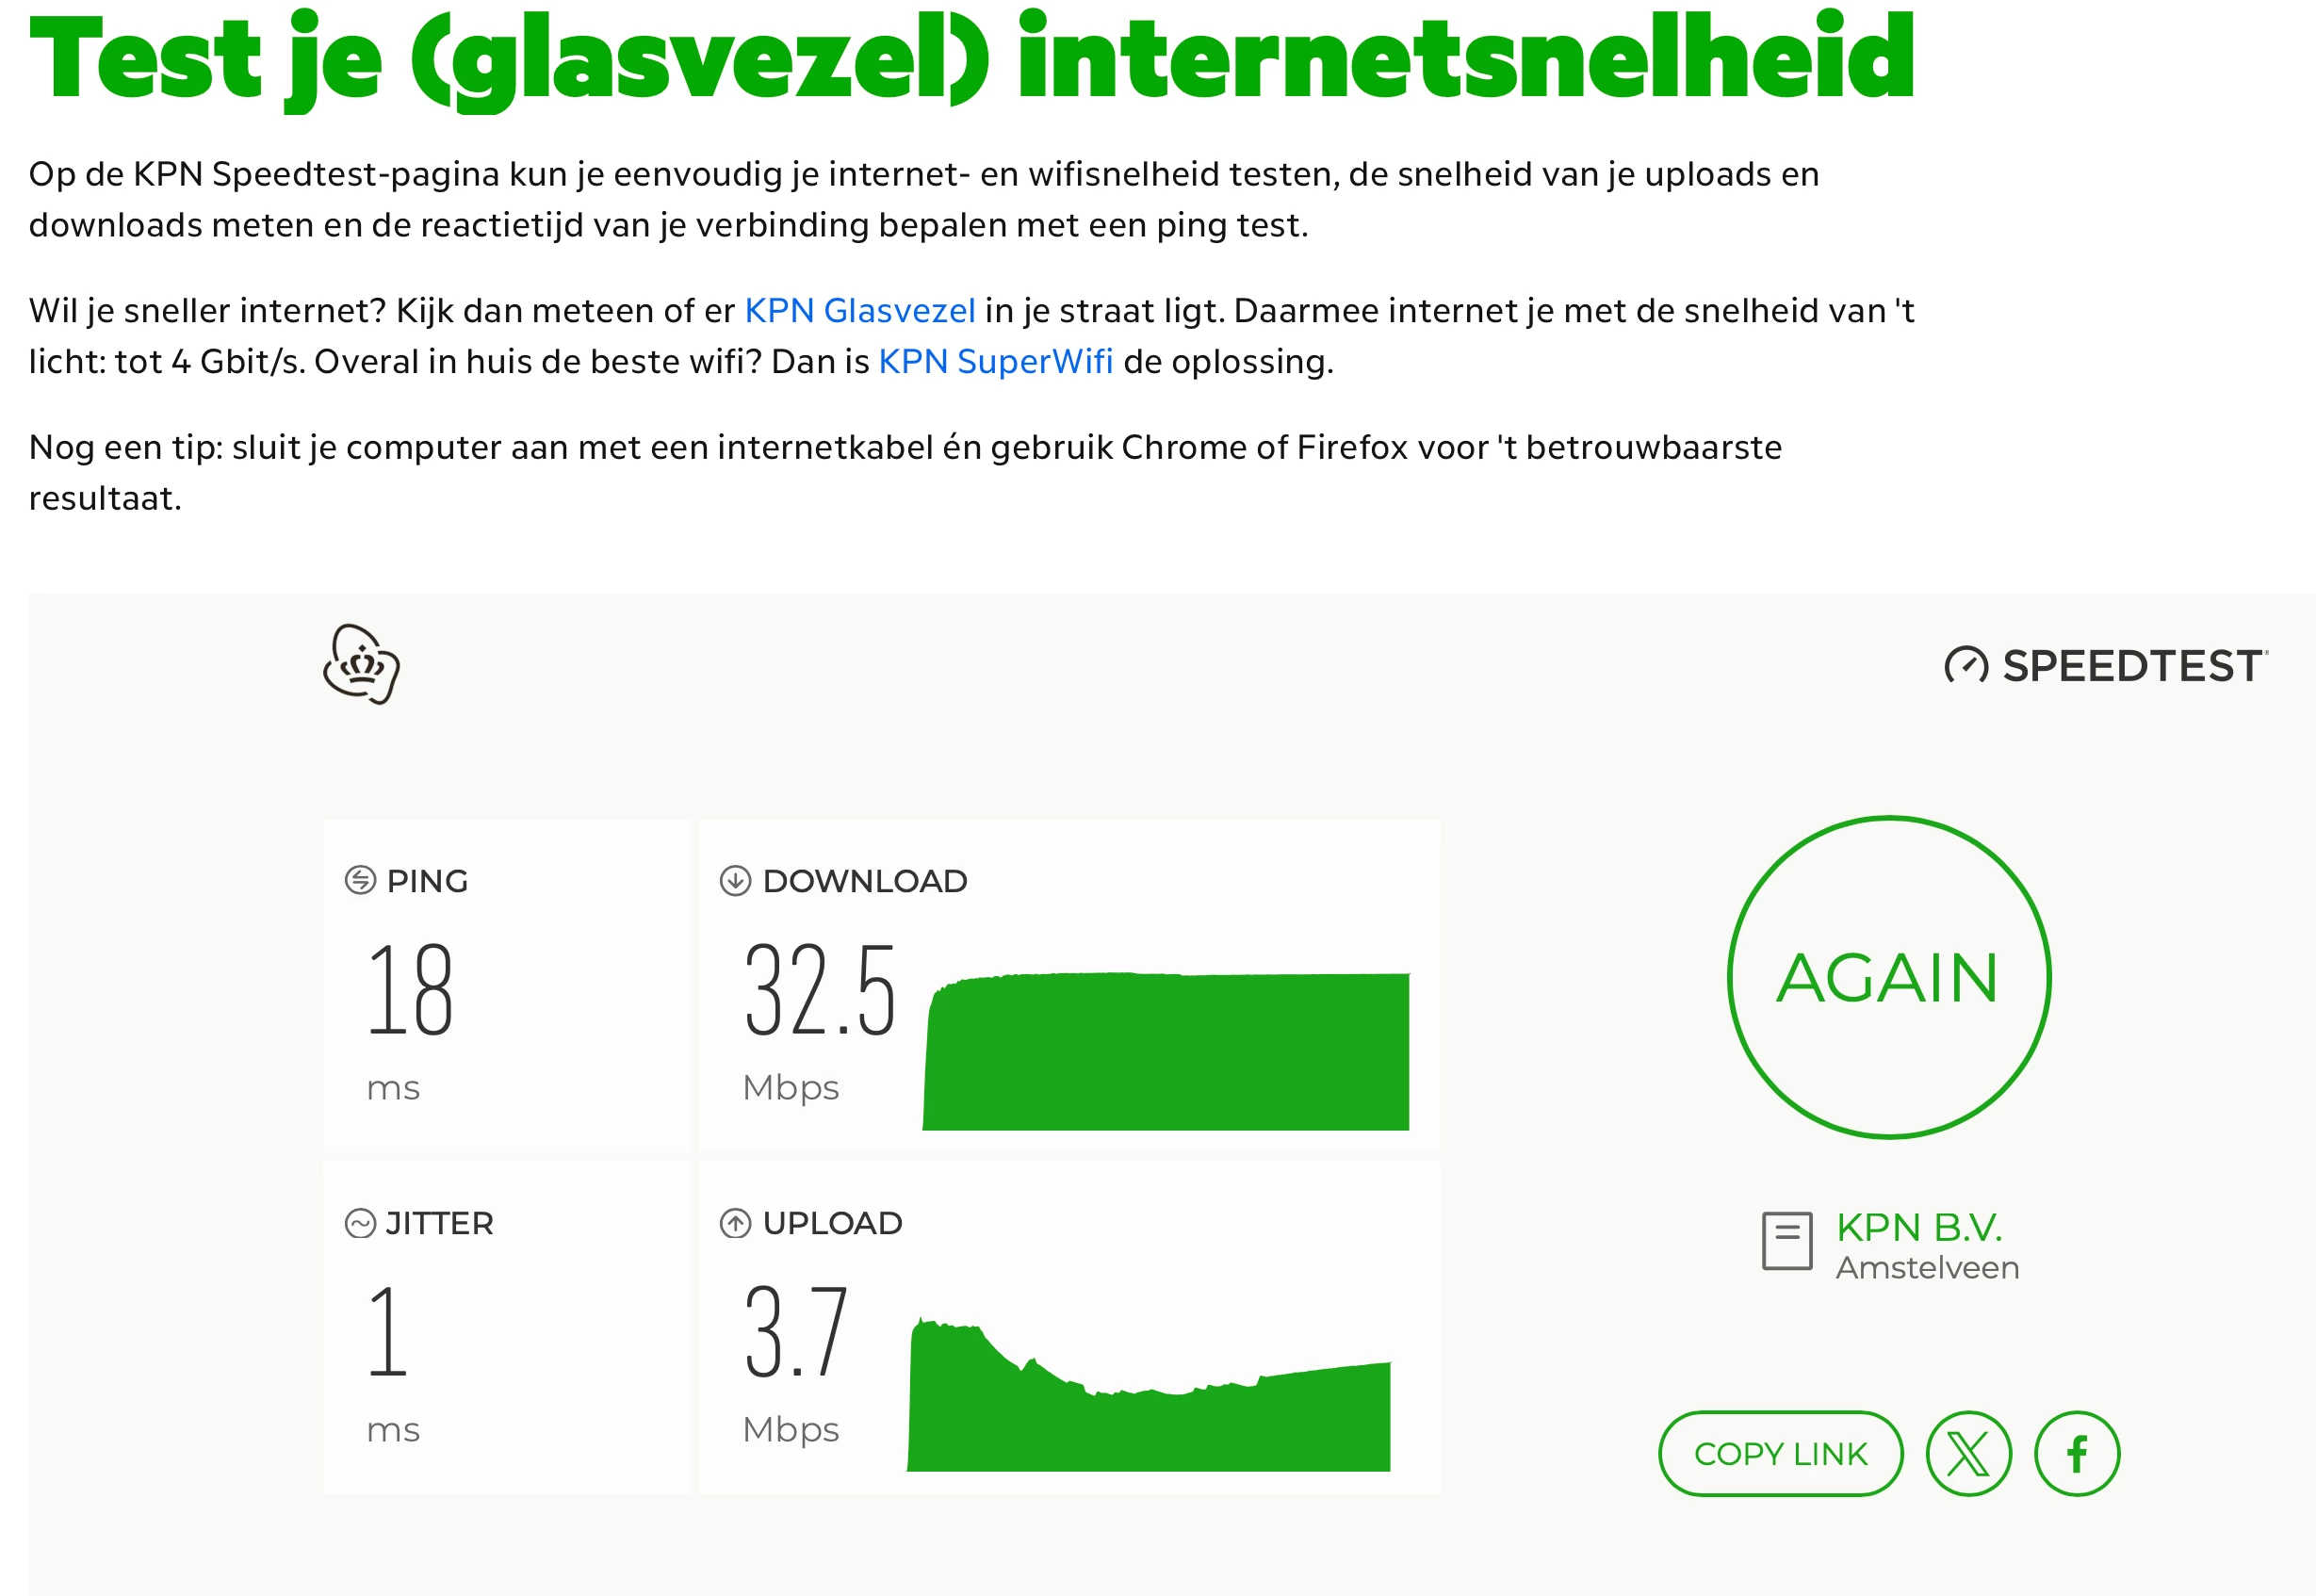The image size is (2316, 1596).
Task: Run the speed test AGAIN
Action: [1888, 978]
